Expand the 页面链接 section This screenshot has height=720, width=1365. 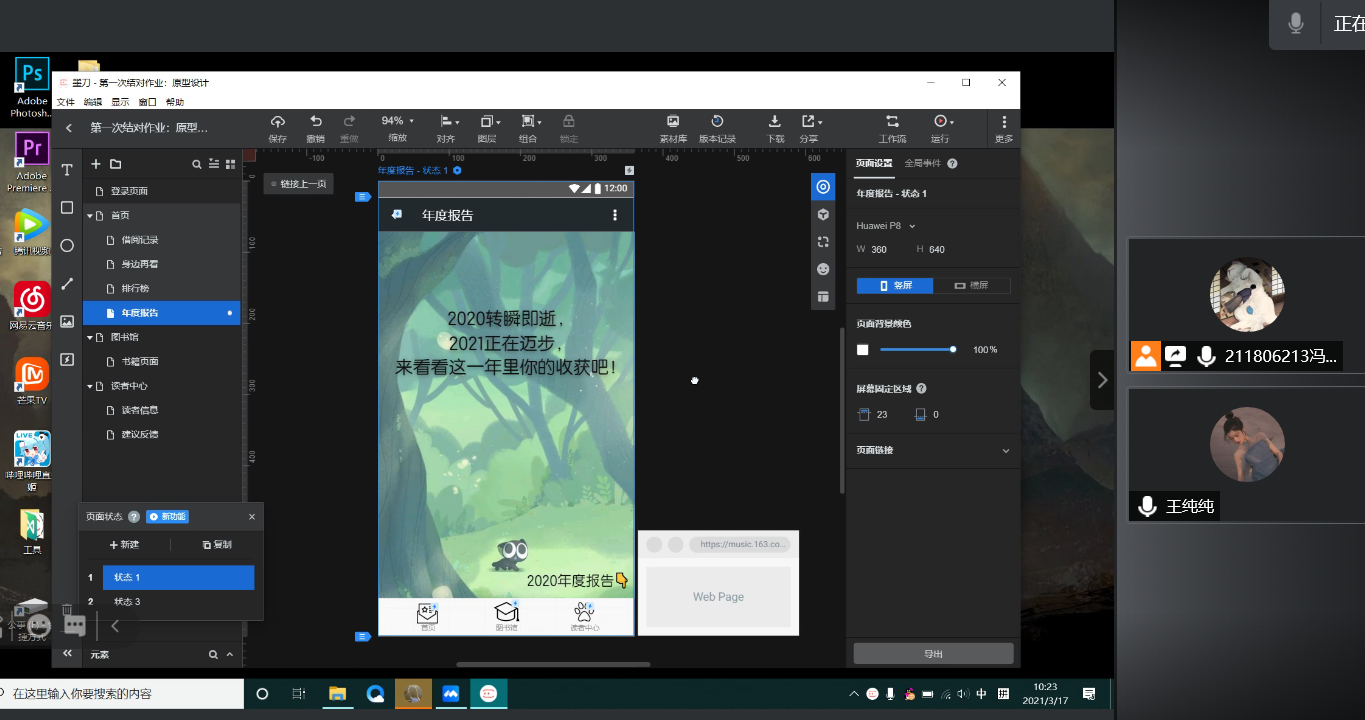pos(1005,451)
